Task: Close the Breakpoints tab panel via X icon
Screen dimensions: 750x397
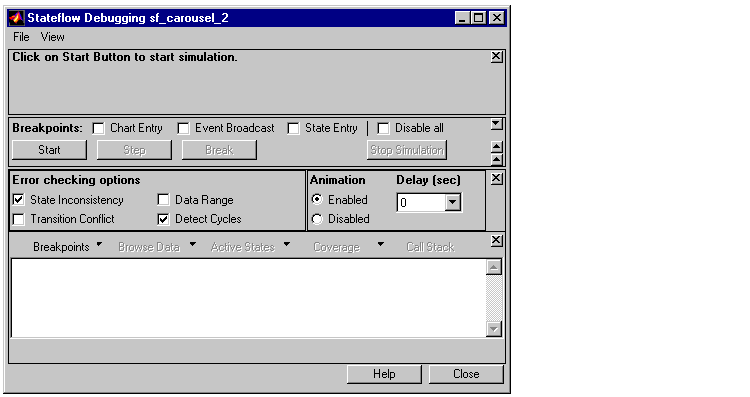Action: (496, 240)
